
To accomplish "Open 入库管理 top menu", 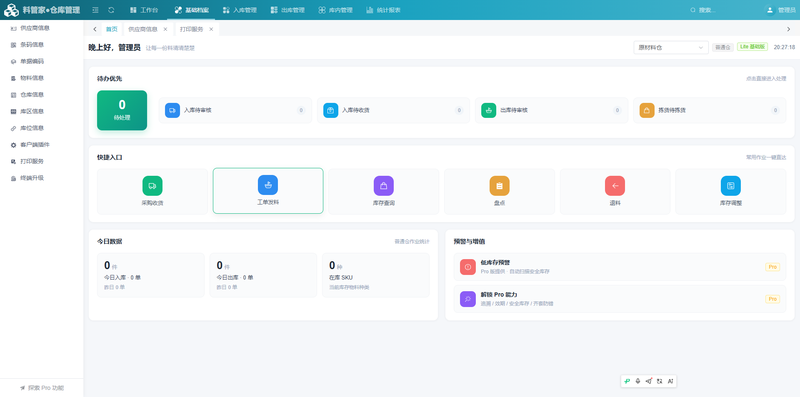I will pos(240,10).
